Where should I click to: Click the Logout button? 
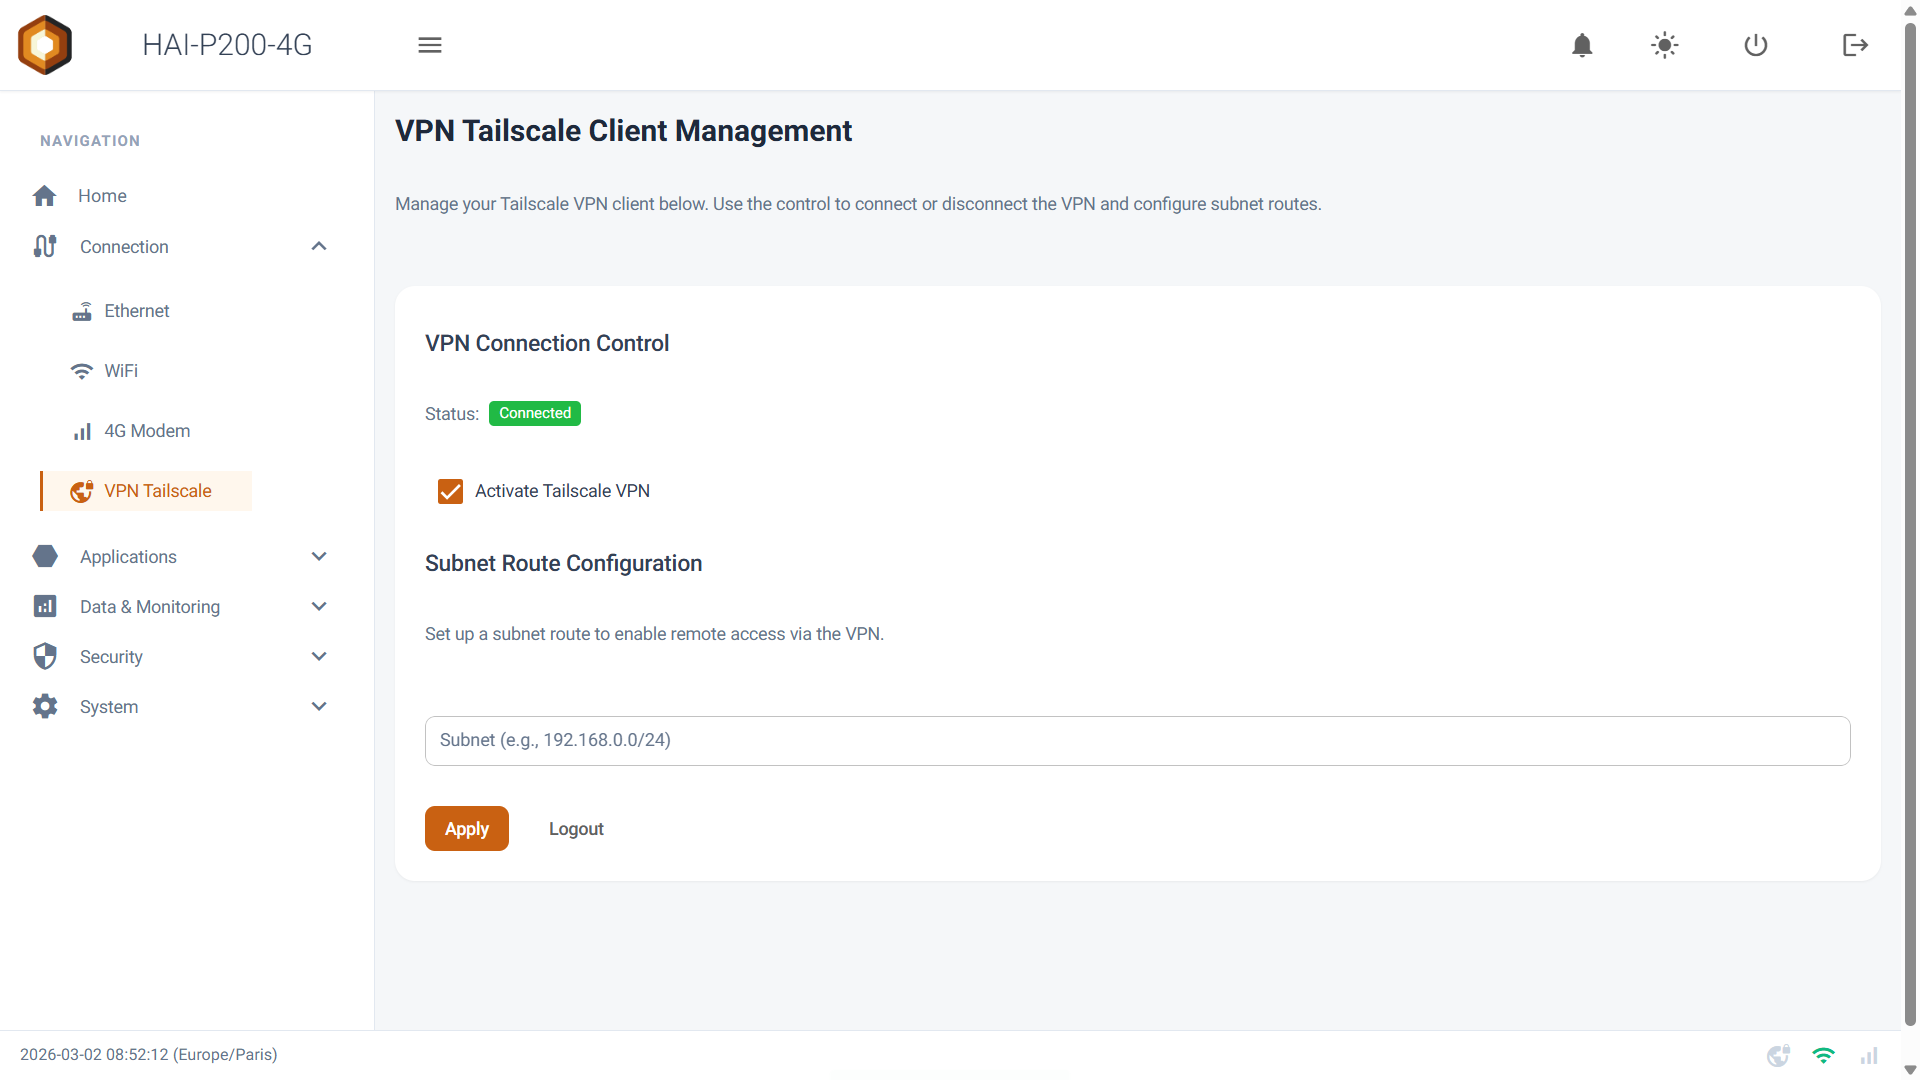pos(576,829)
